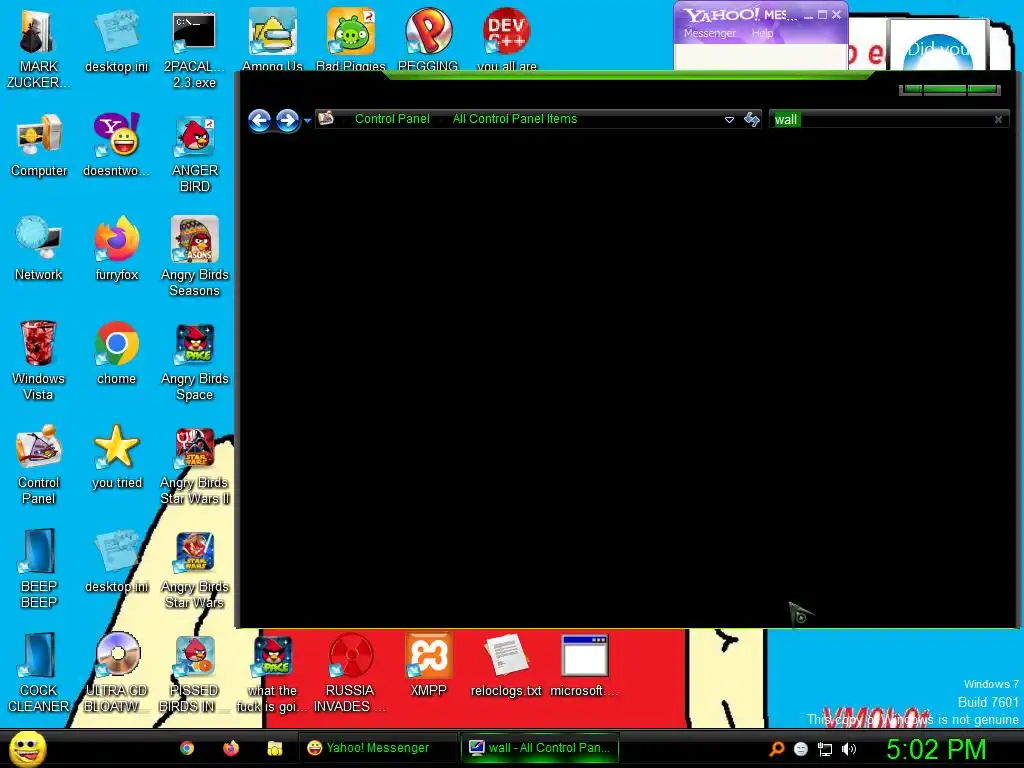Refresh the Control Panel view
Viewport: 1024px width, 768px height.
pyautogui.click(x=752, y=120)
